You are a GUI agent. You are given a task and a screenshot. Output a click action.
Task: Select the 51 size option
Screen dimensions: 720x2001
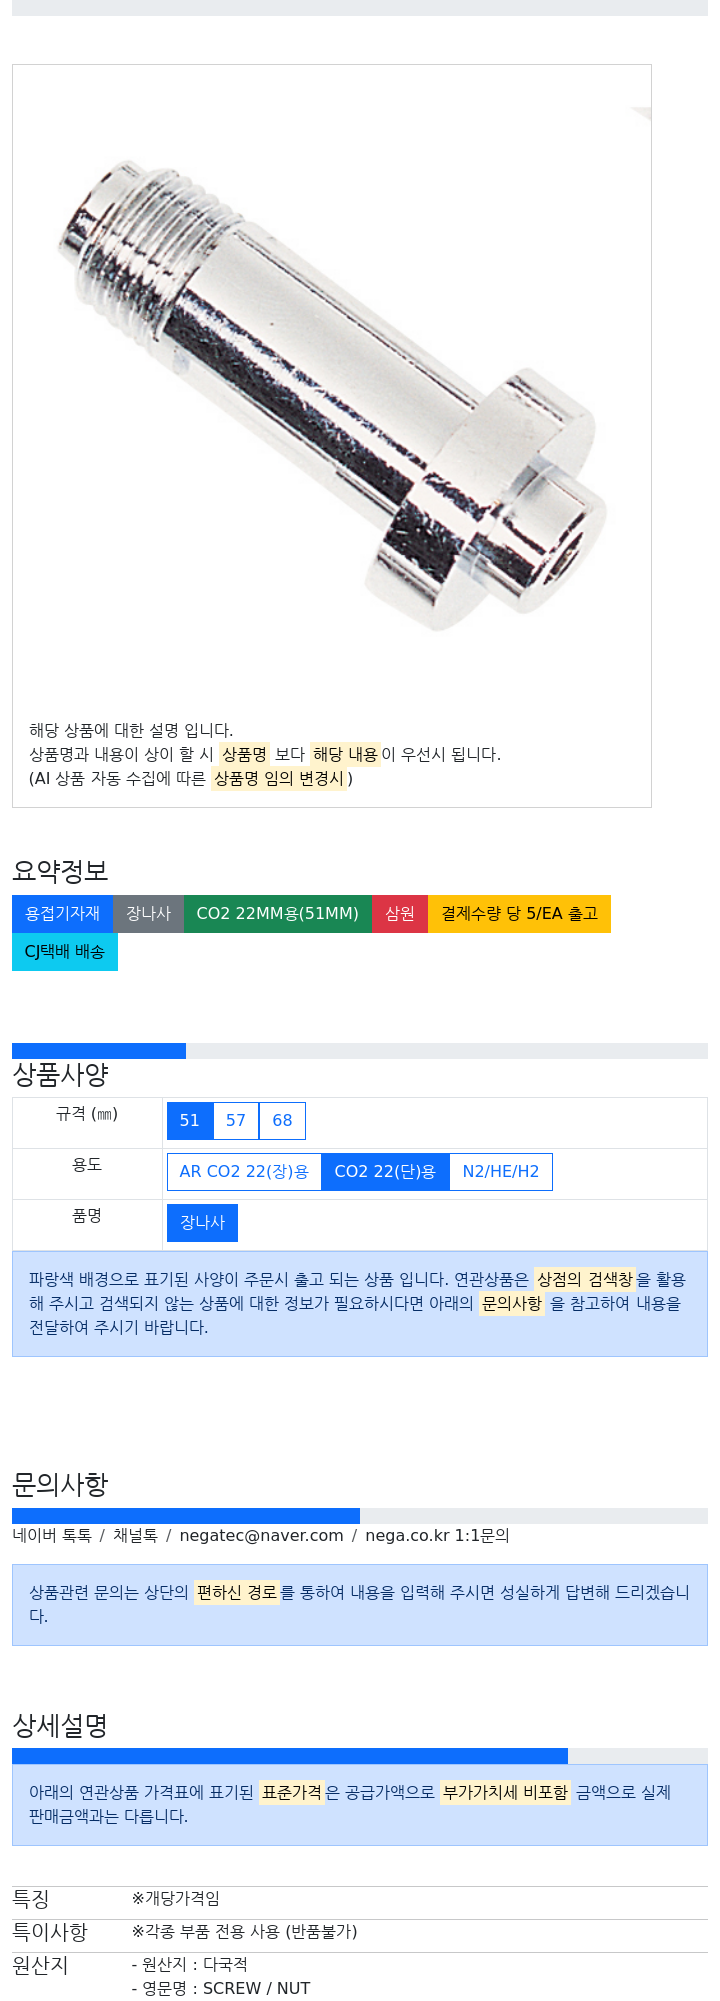coord(190,1121)
